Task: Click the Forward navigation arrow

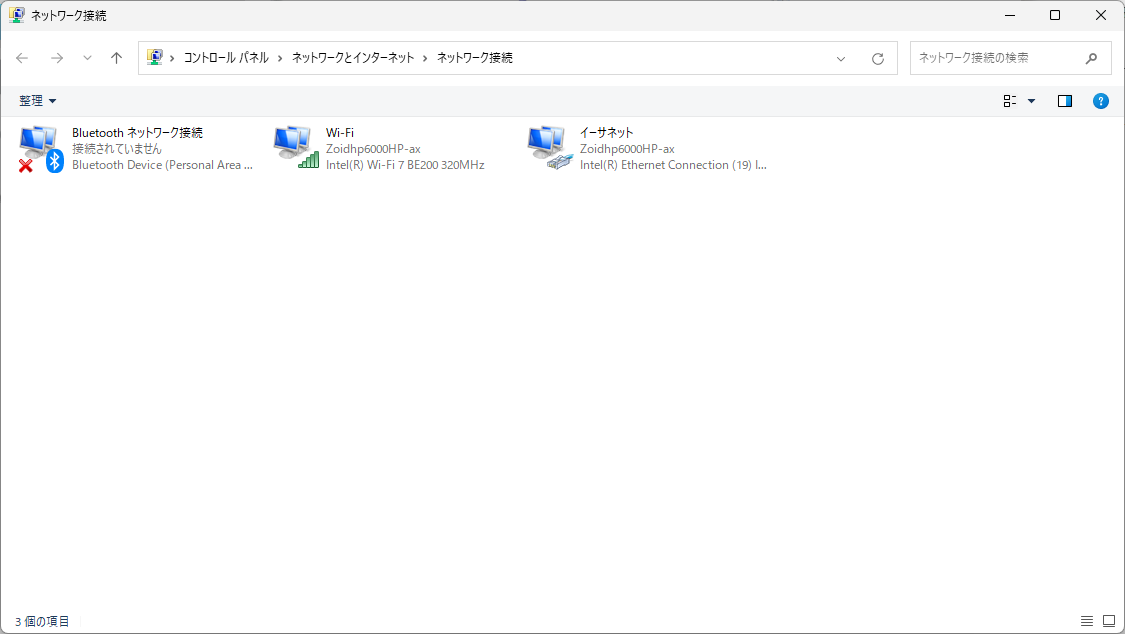Action: click(x=56, y=58)
